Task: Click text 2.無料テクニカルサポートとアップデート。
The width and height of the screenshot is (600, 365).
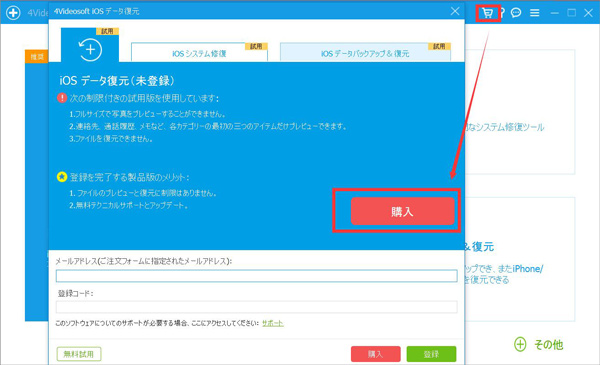Action: [x=129, y=205]
